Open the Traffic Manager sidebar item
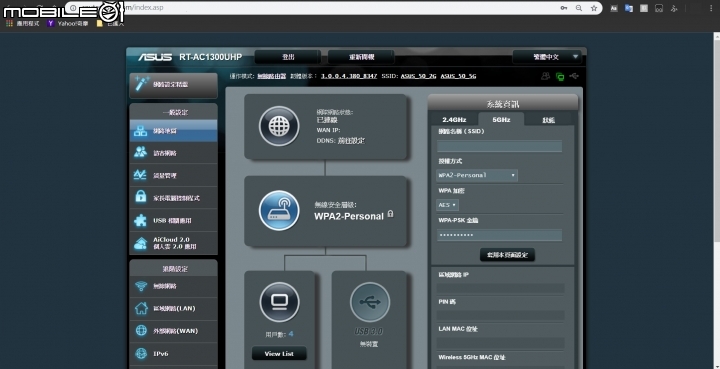This screenshot has height=369, width=720. [173, 176]
